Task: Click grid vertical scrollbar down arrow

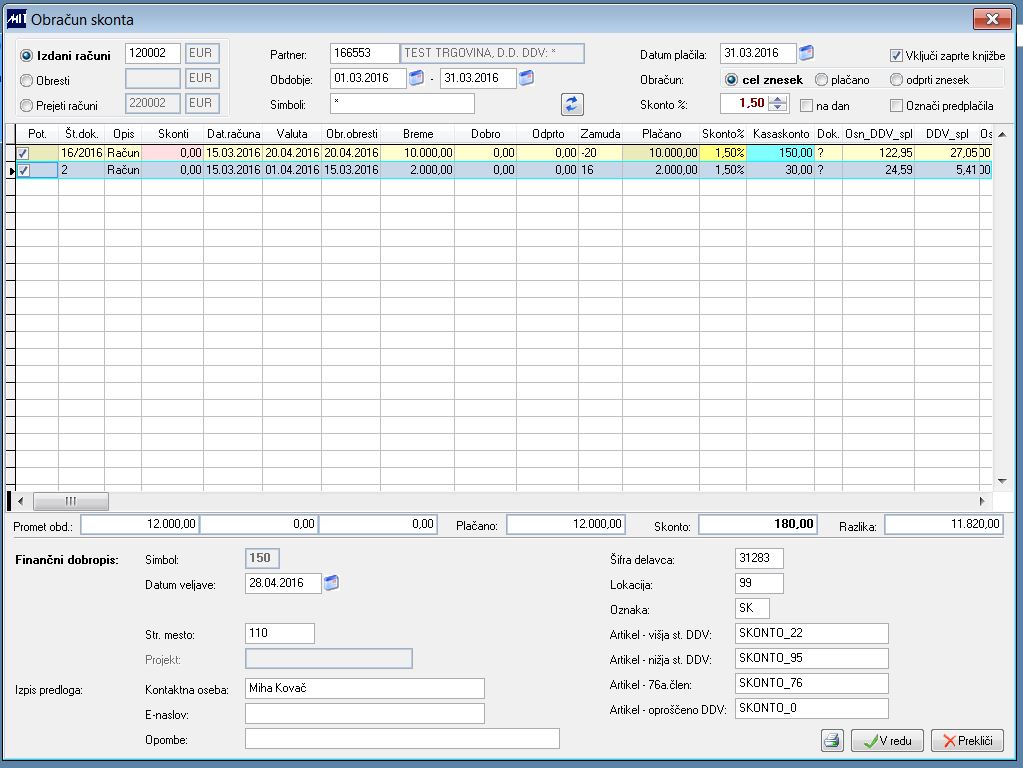Action: click(1002, 481)
